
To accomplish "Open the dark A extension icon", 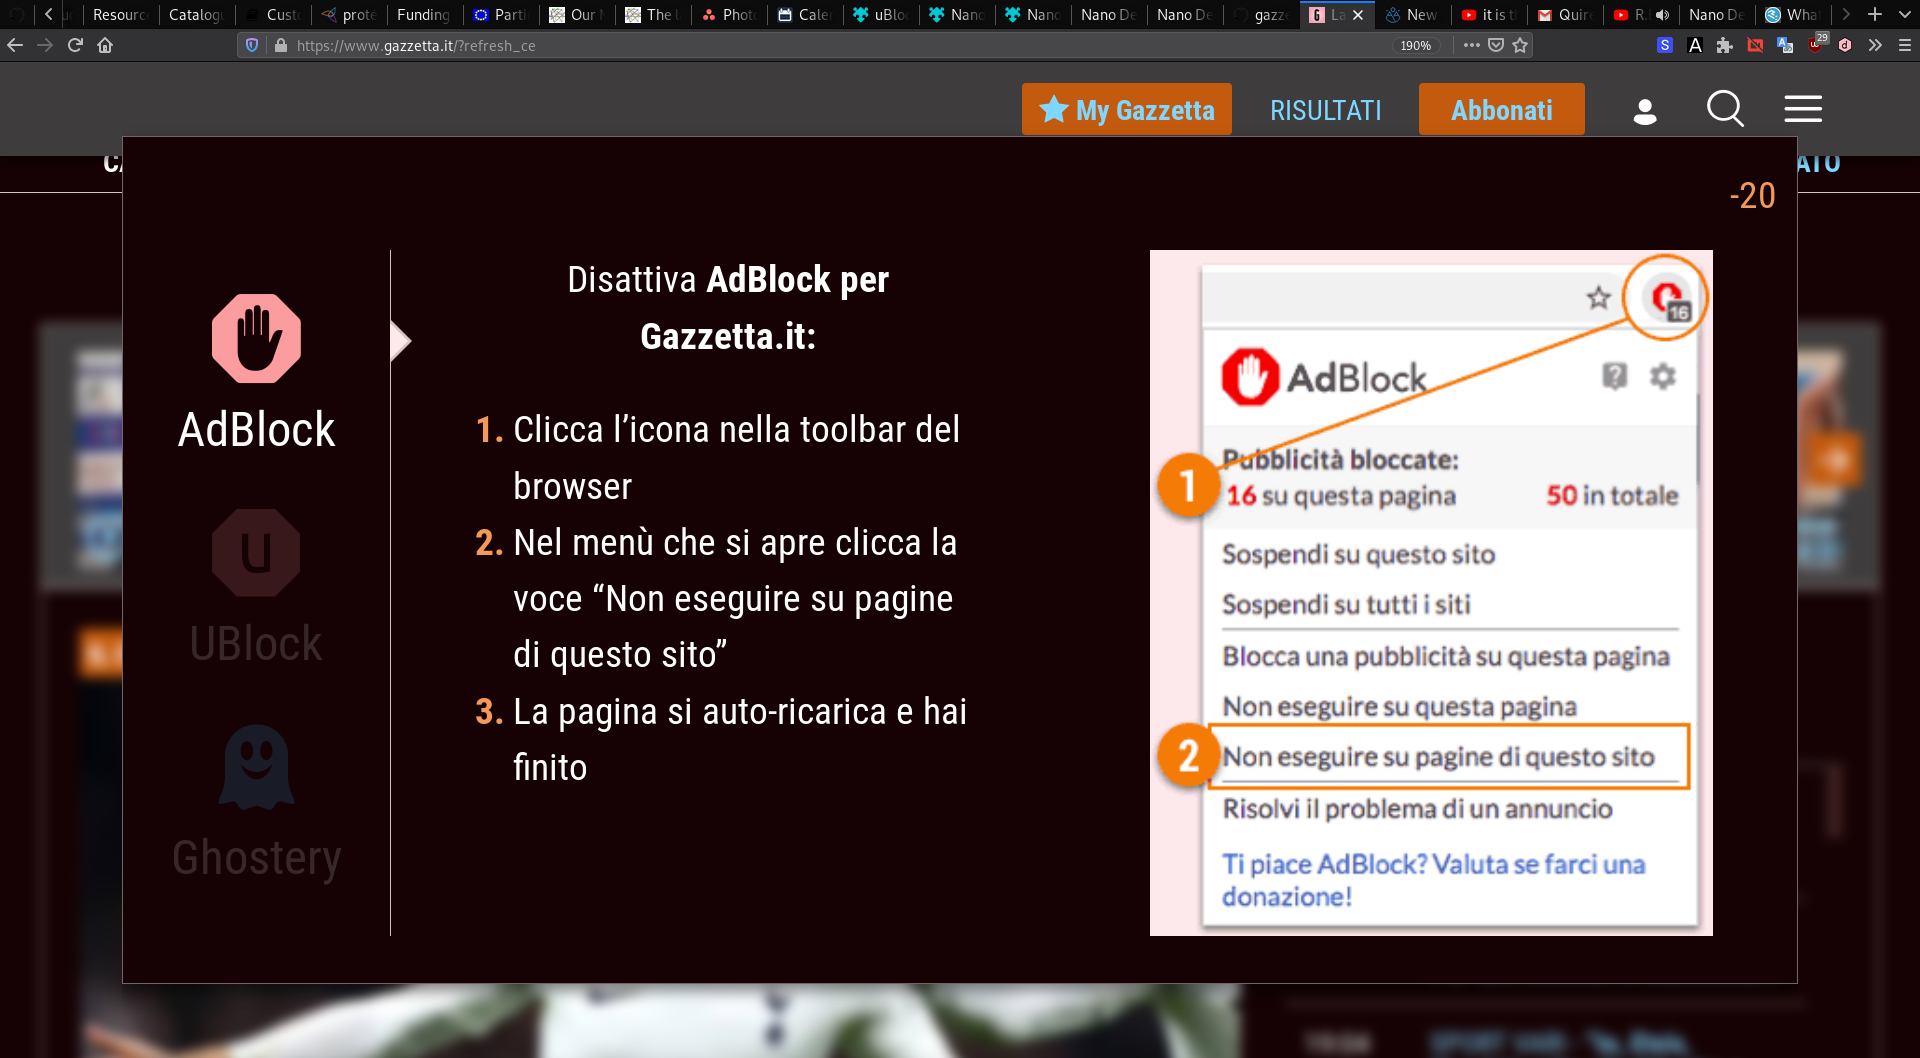I will pos(1695,45).
